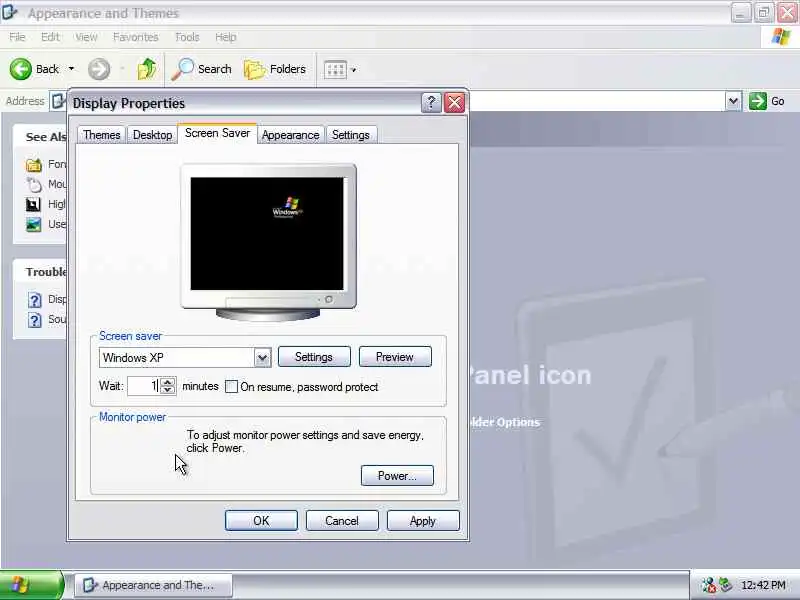Open the Windows XP screen saver dropdown

point(262,358)
